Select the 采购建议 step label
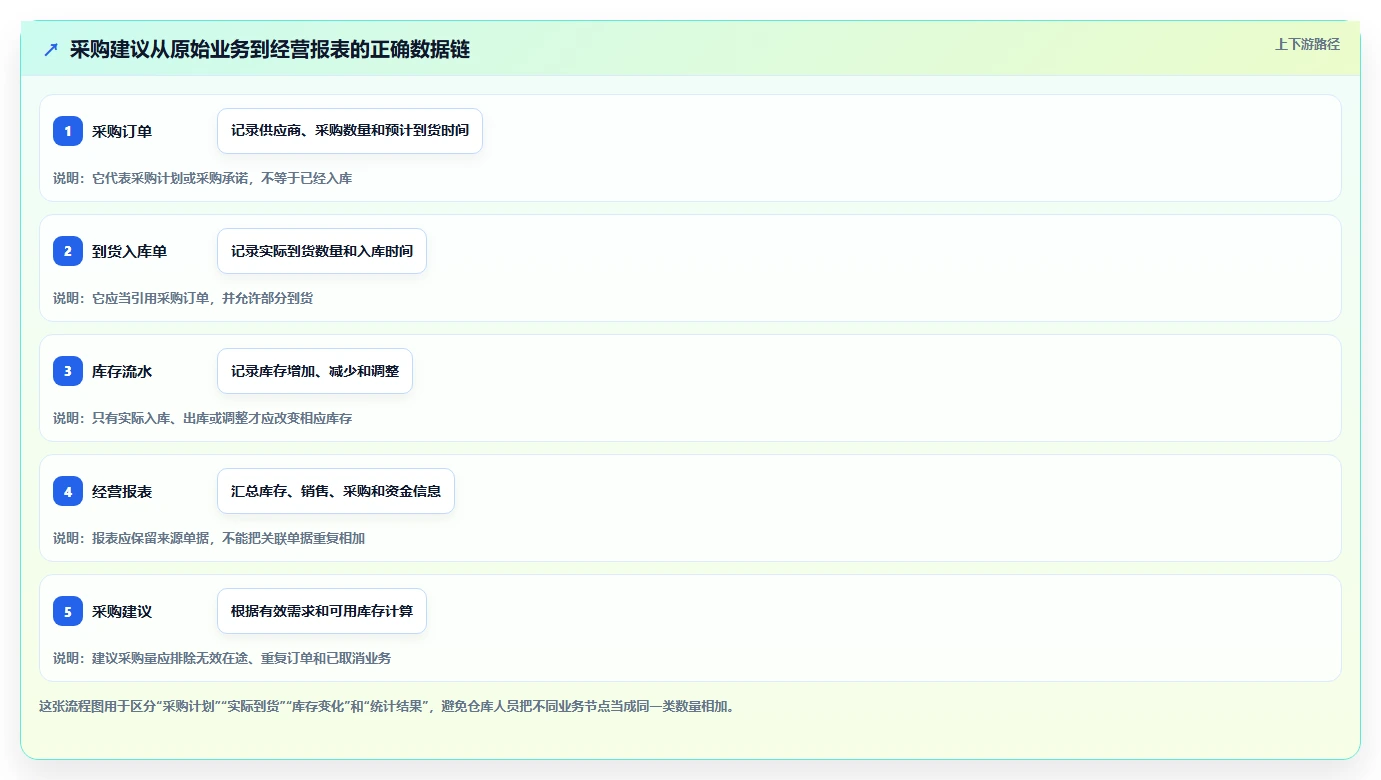Viewport: 1381px width, 780px height. pos(122,611)
